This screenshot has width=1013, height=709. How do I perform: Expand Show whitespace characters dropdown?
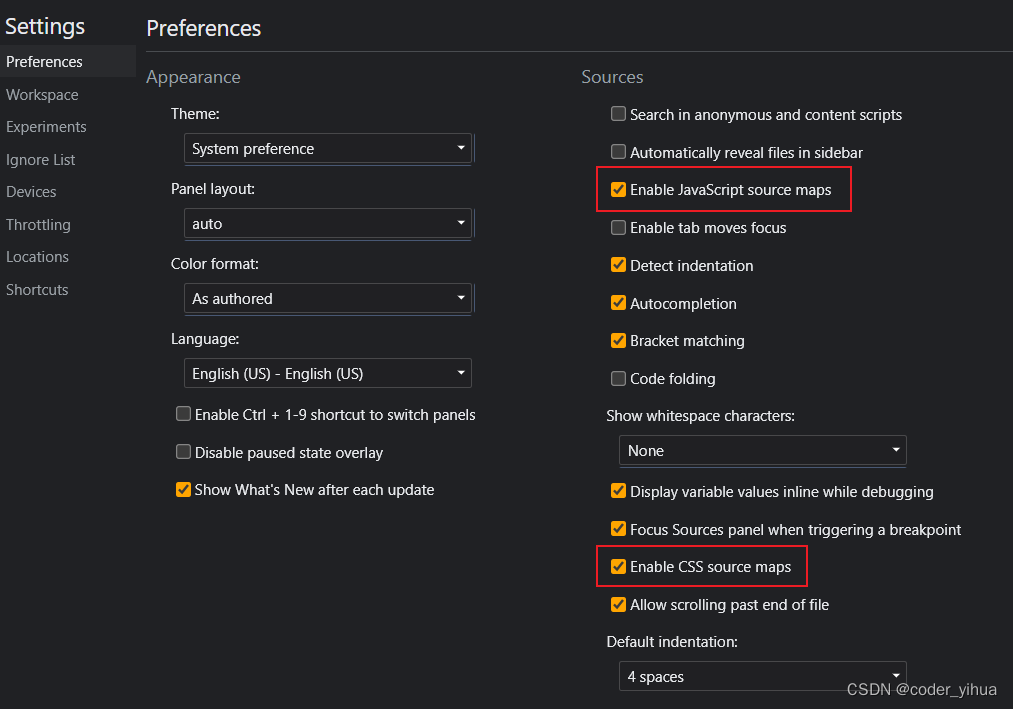tap(762, 451)
